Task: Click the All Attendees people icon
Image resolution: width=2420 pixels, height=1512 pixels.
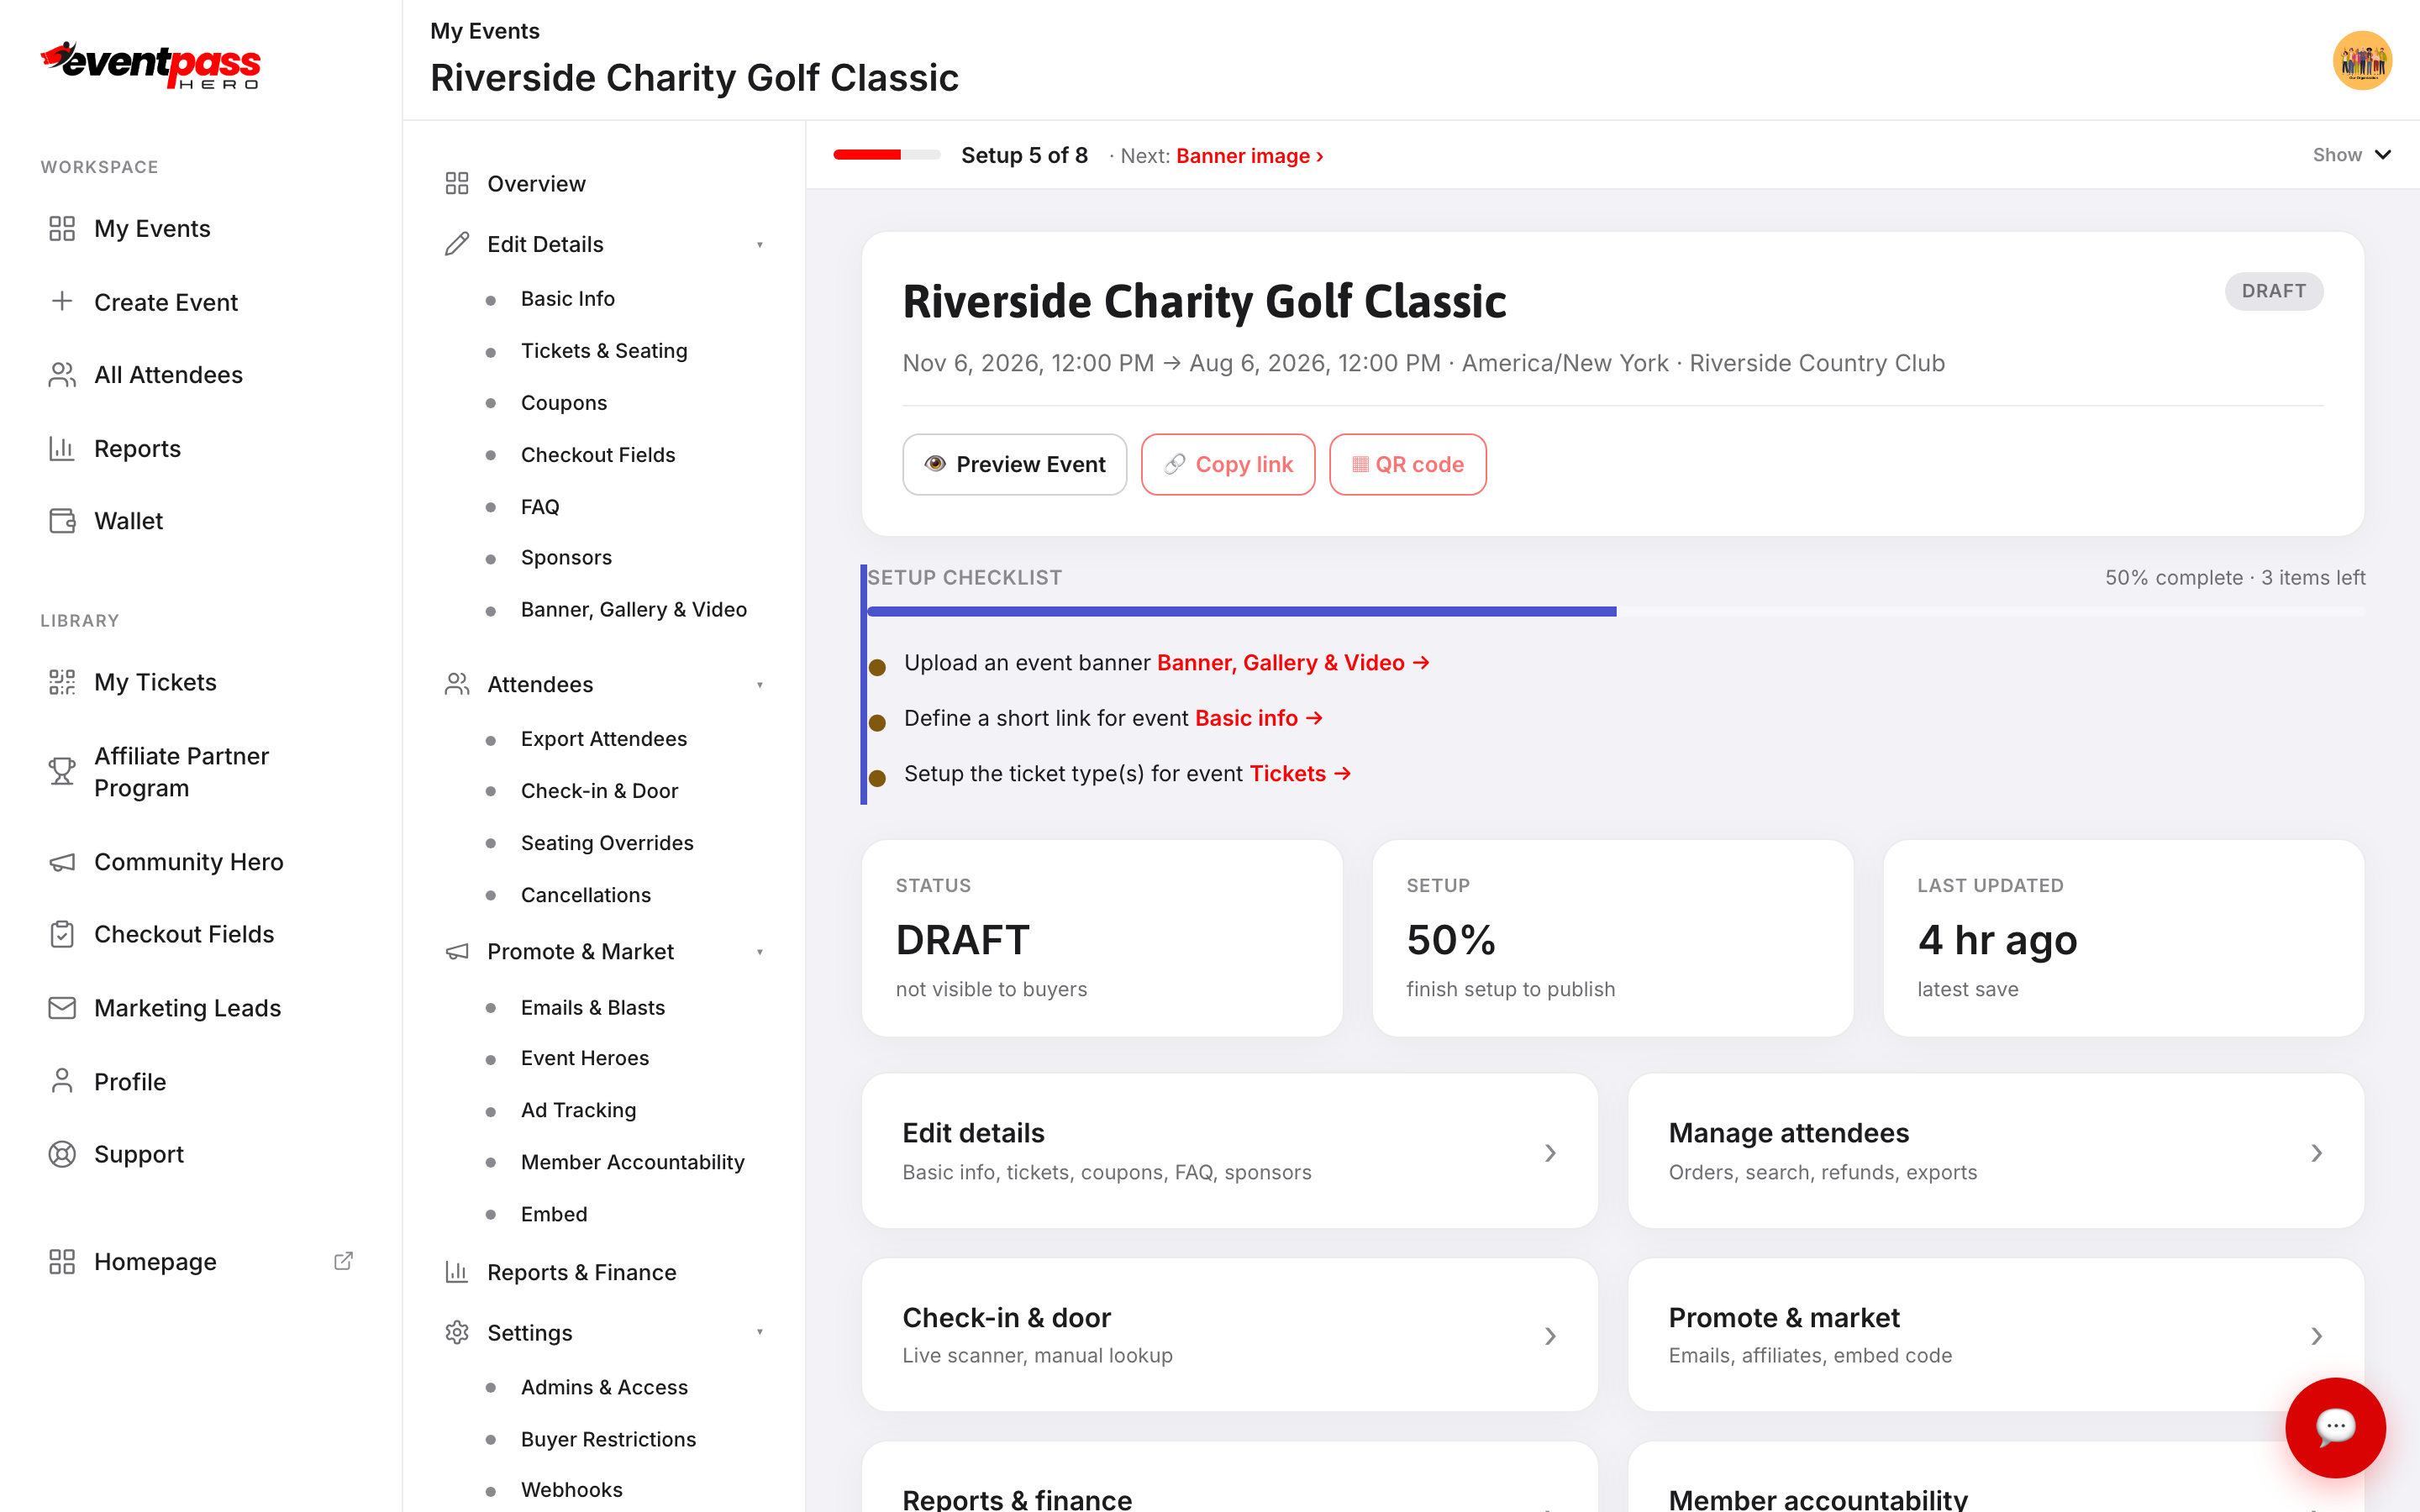Action: tap(62, 375)
